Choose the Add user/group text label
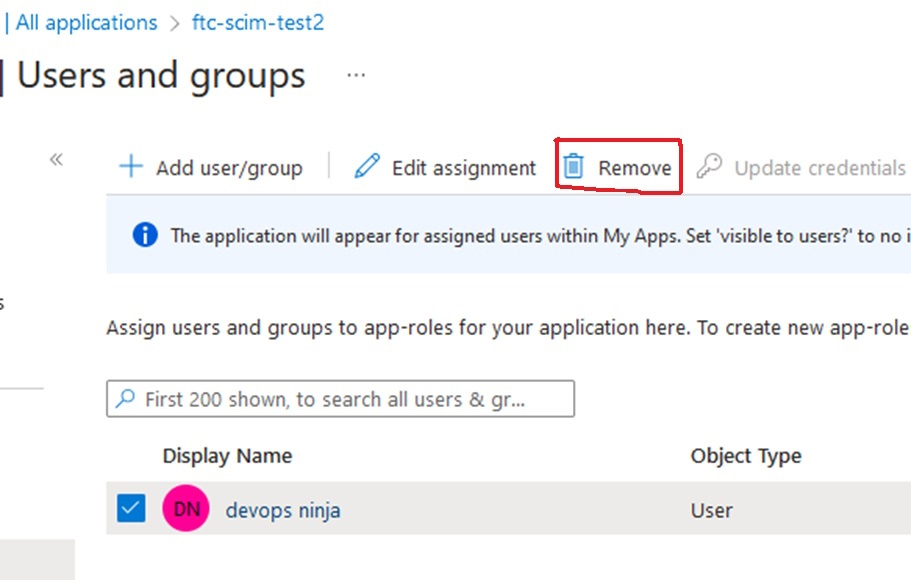Viewport: 911px width, 580px height. pyautogui.click(x=229, y=168)
